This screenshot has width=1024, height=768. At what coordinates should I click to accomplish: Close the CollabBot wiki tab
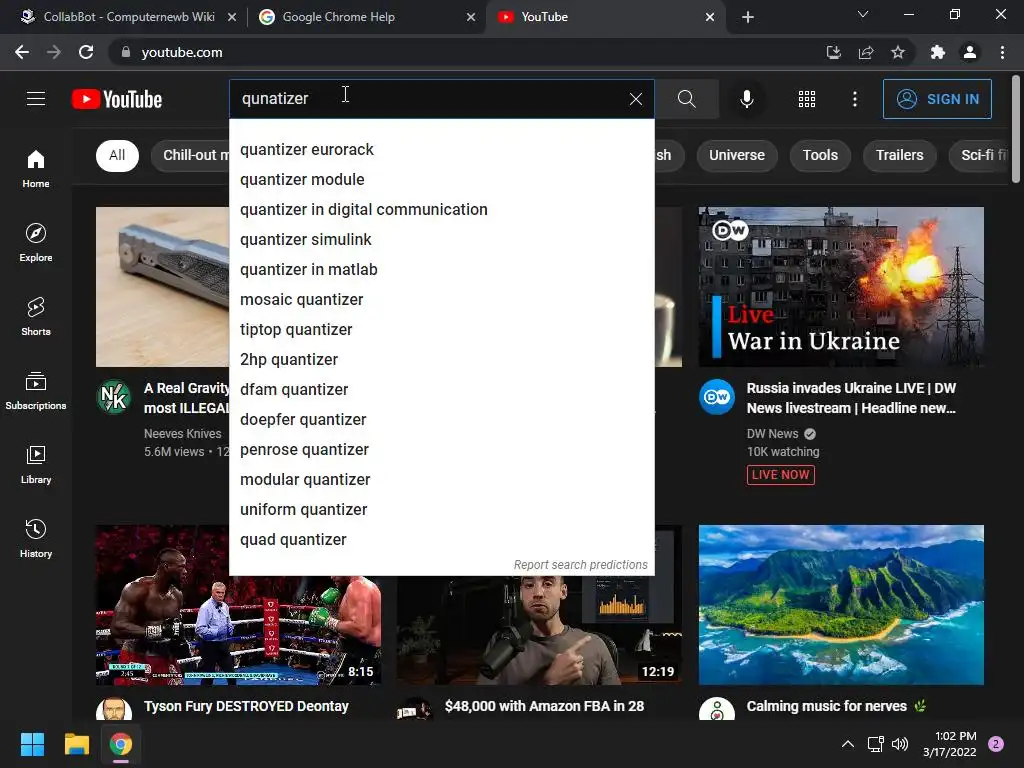232,17
